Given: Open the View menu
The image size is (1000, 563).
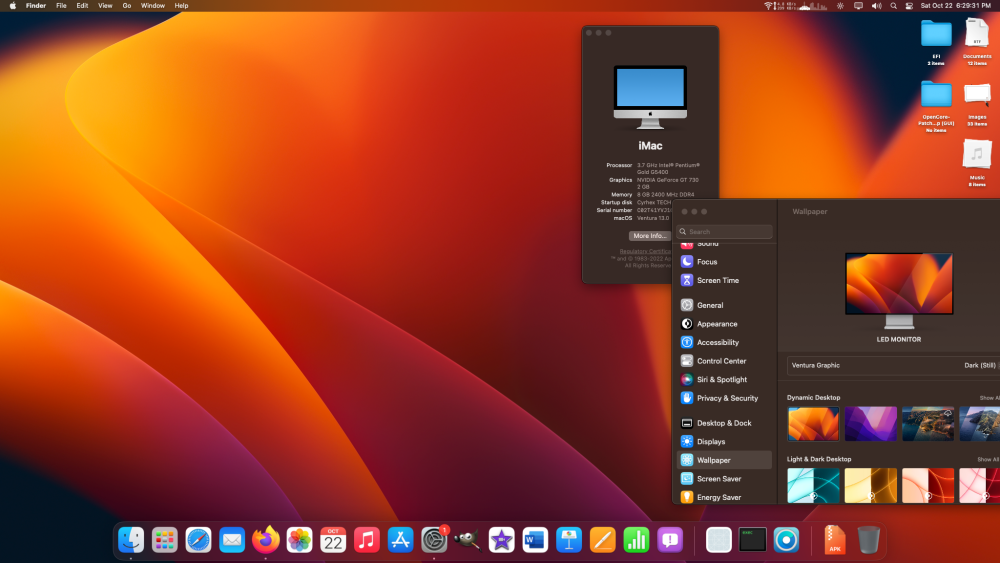Looking at the screenshot, I should pyautogui.click(x=105, y=6).
